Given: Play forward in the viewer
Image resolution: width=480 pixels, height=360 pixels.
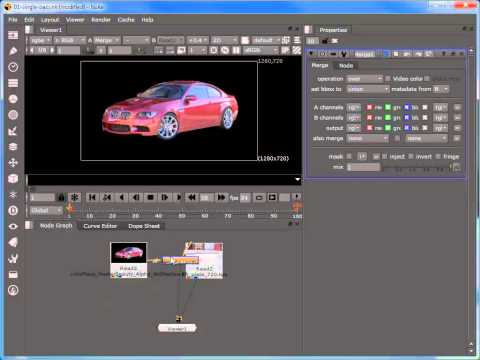Looking at the screenshot, I should coord(179,197).
